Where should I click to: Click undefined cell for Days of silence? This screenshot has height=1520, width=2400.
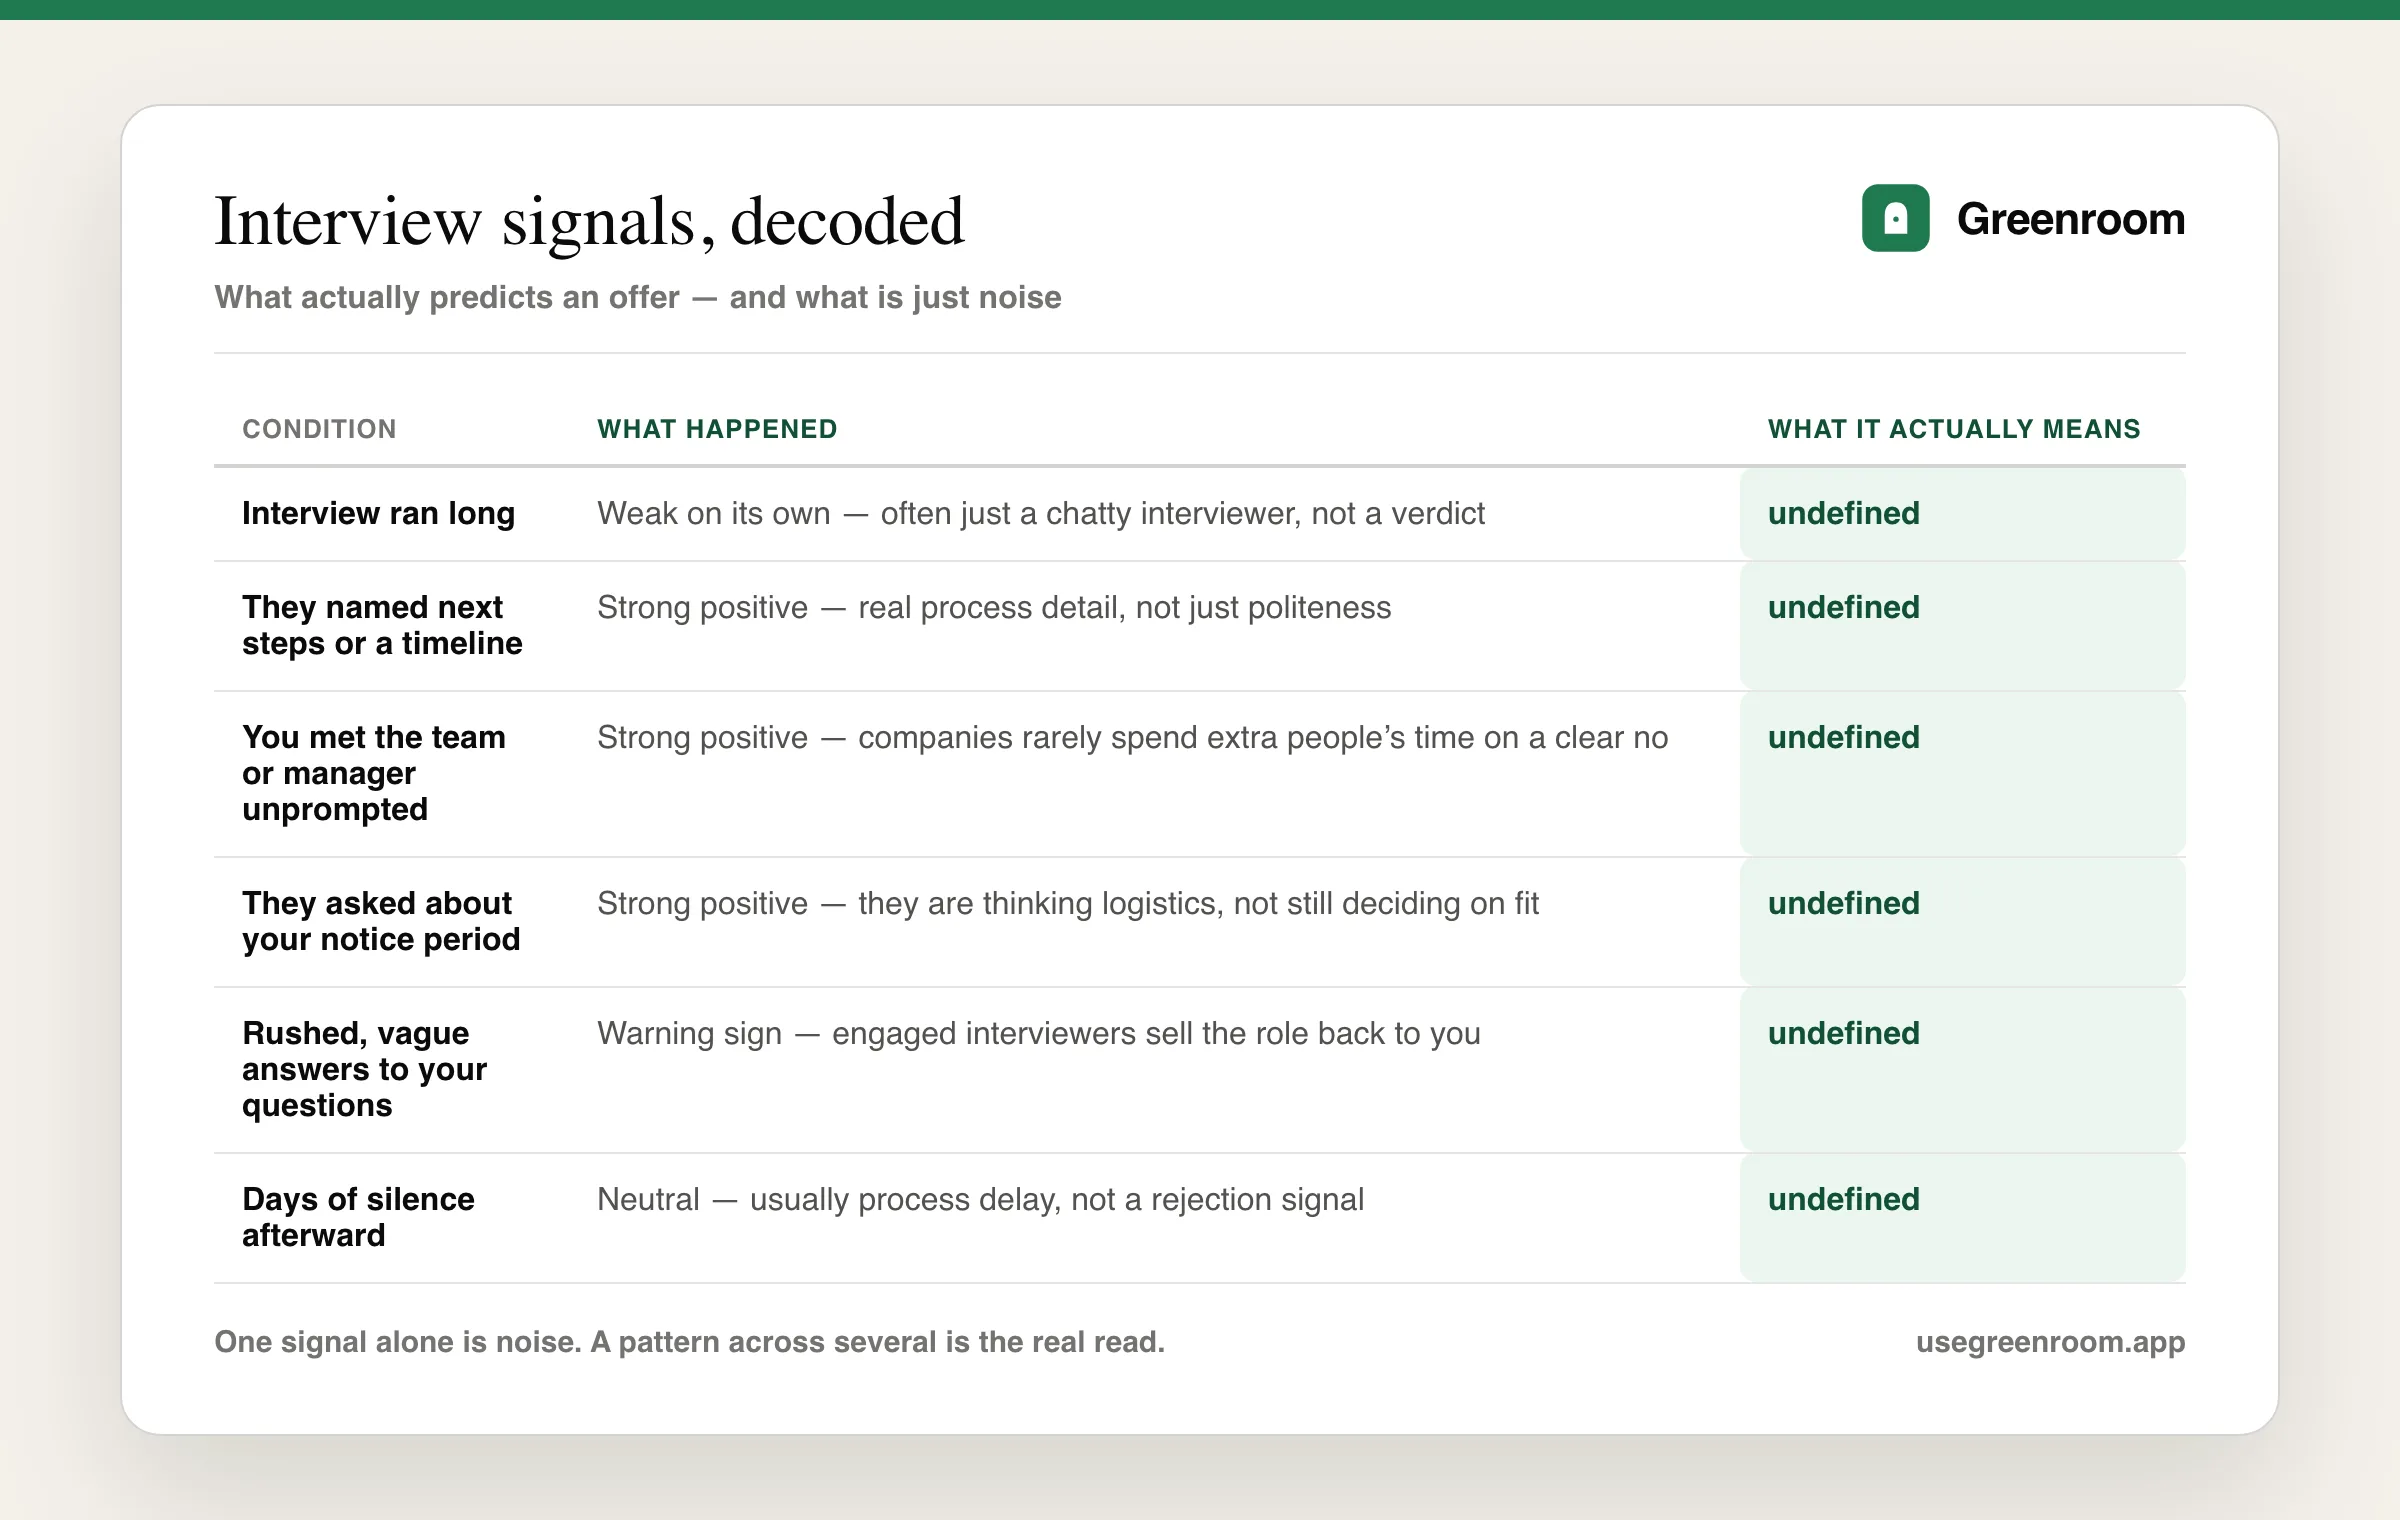[1962, 1218]
